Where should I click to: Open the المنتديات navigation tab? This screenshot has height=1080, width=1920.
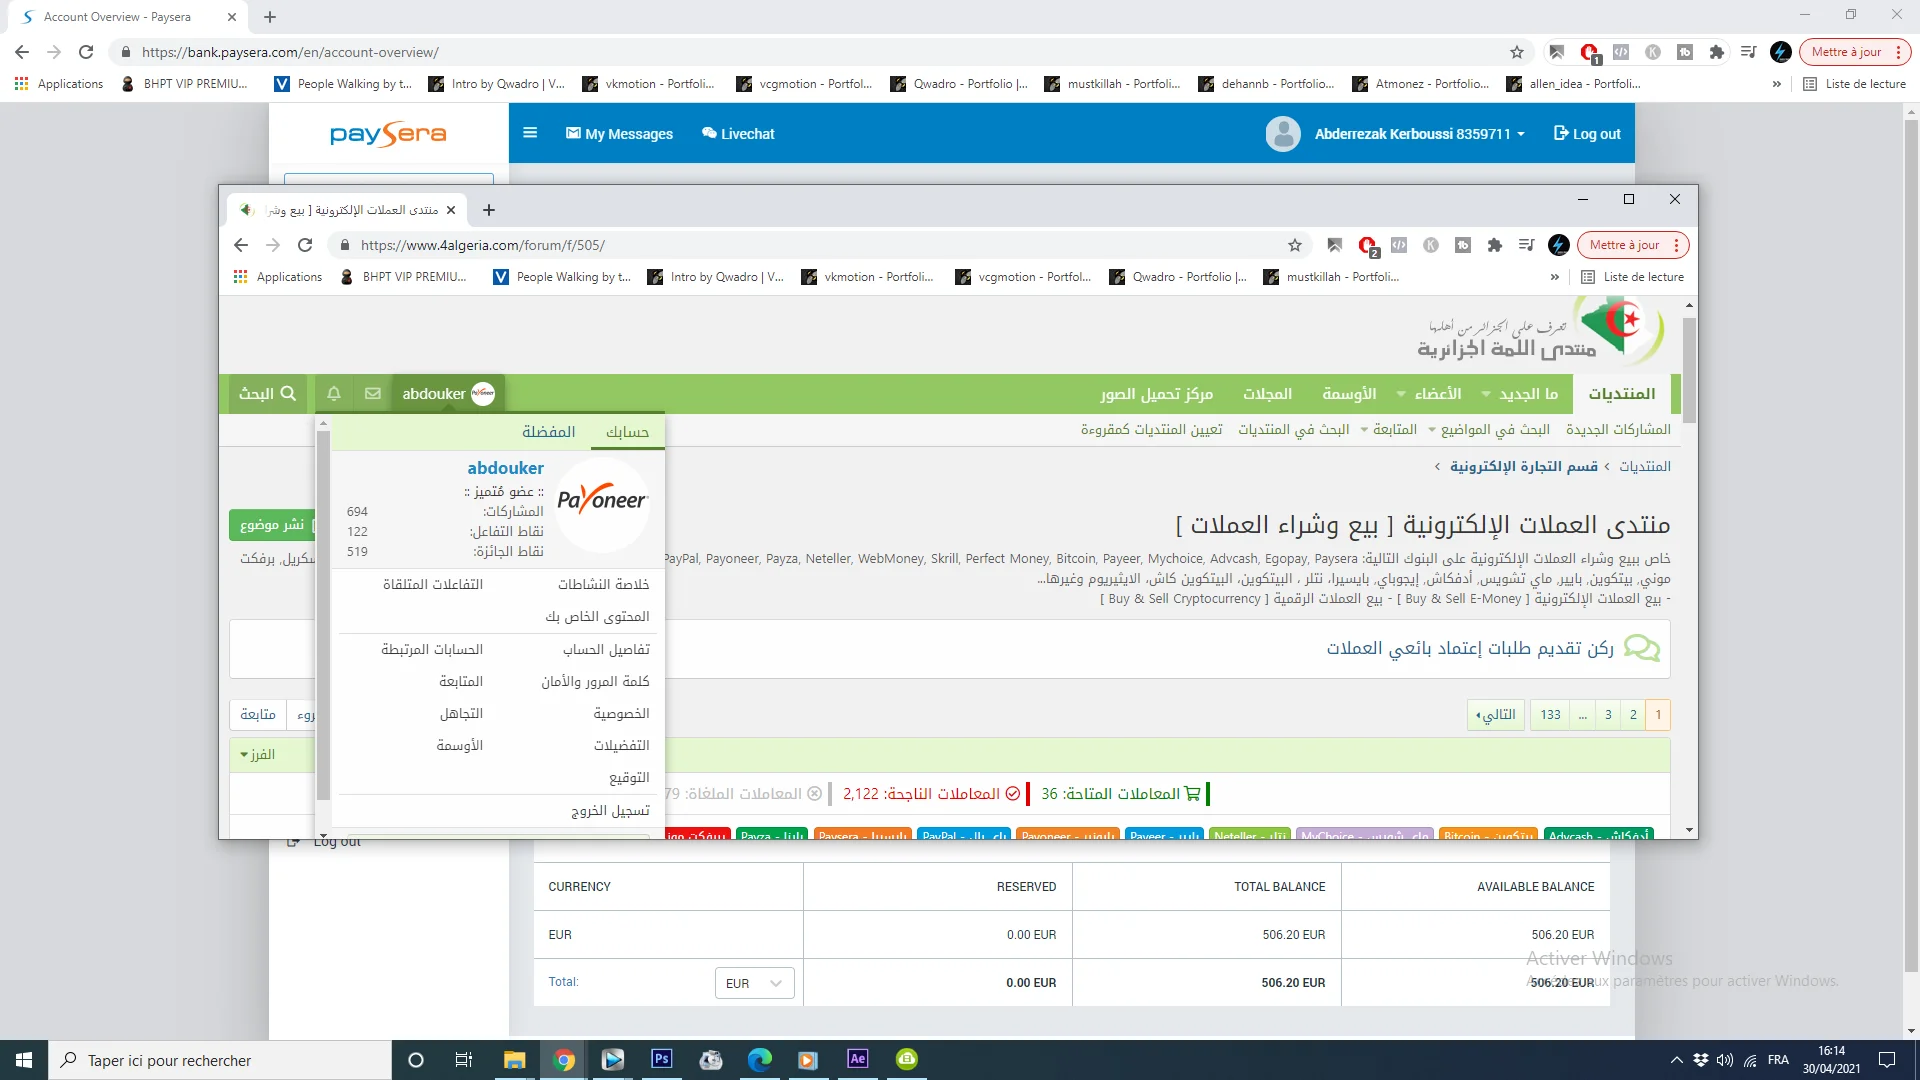click(x=1621, y=394)
